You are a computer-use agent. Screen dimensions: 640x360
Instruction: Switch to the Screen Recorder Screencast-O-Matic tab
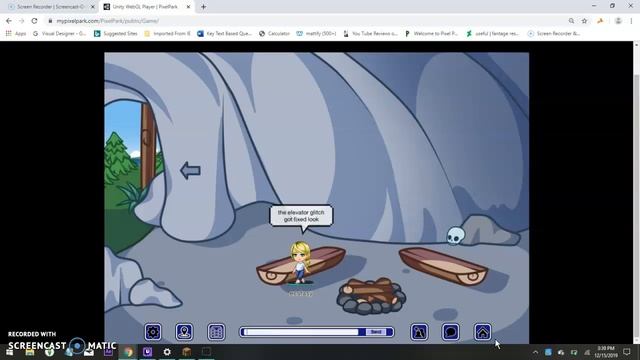pyautogui.click(x=50, y=7)
